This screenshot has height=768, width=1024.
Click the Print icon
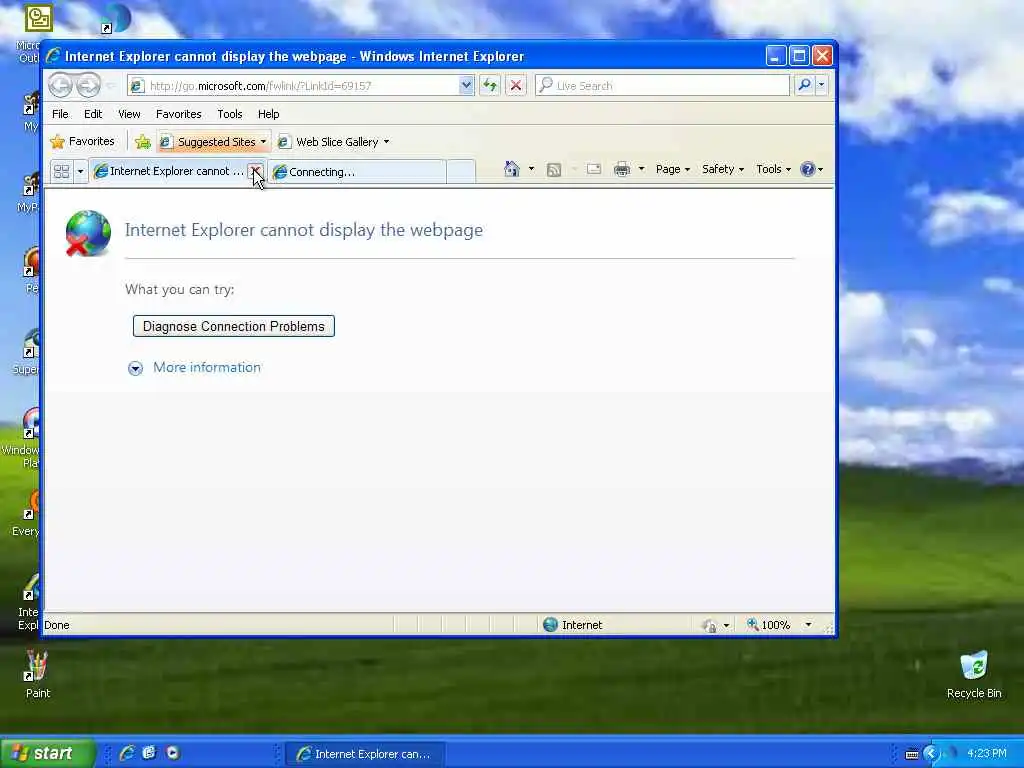coord(622,169)
